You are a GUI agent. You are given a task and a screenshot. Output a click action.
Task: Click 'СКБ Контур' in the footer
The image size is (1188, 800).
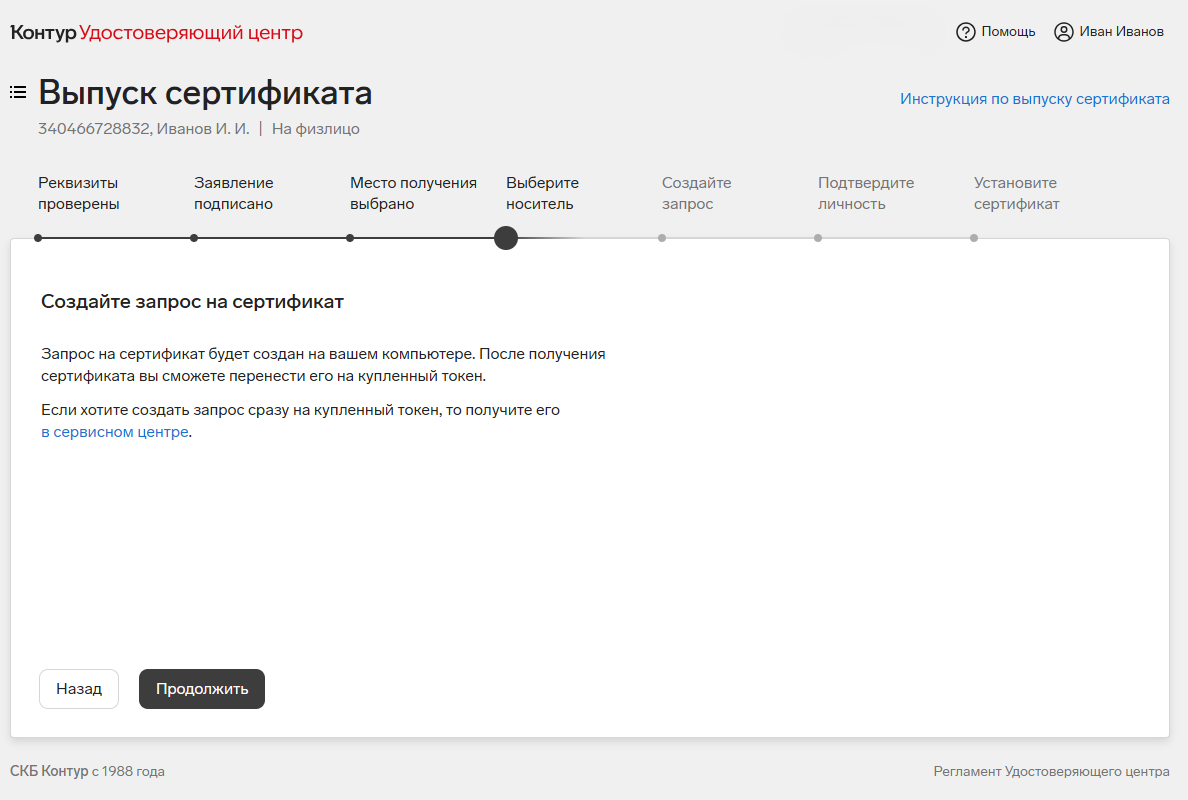[x=49, y=771]
